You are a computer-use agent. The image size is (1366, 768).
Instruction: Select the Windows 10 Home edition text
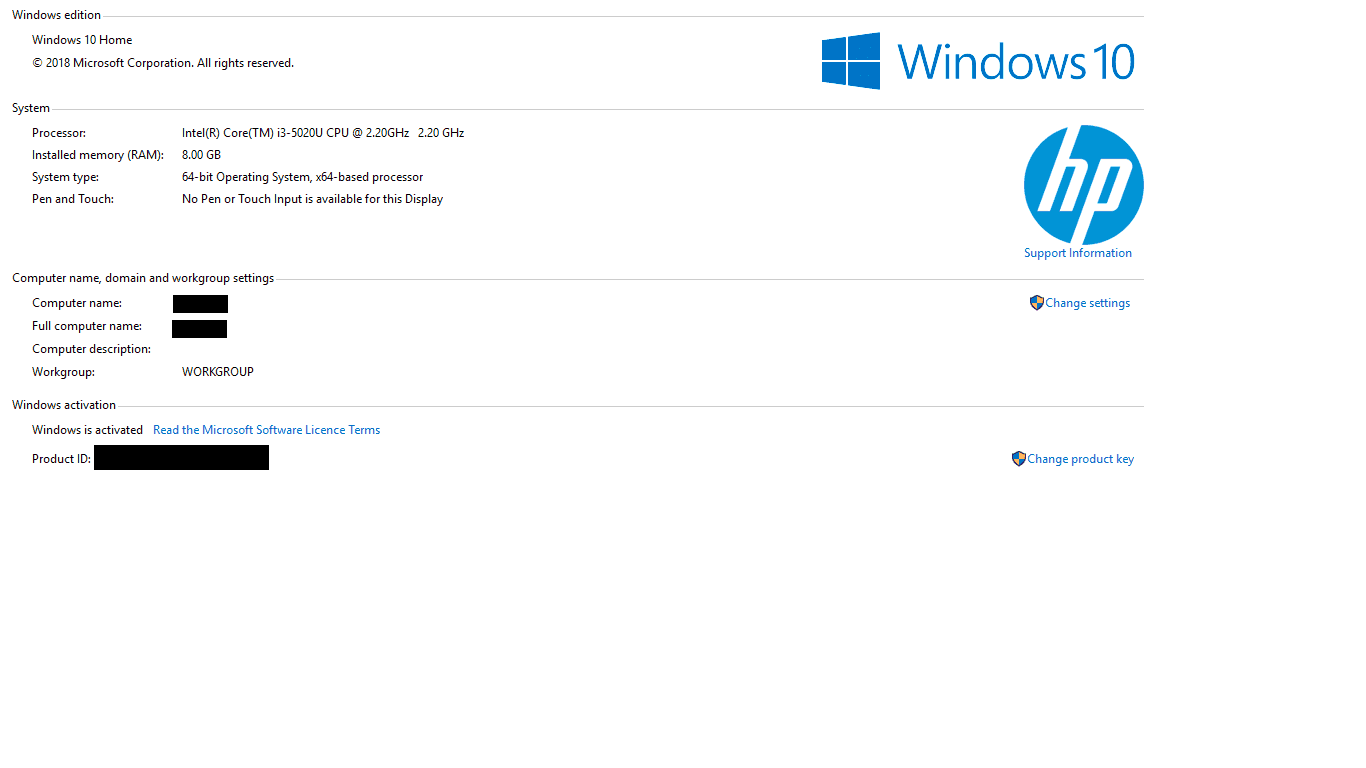[82, 40]
